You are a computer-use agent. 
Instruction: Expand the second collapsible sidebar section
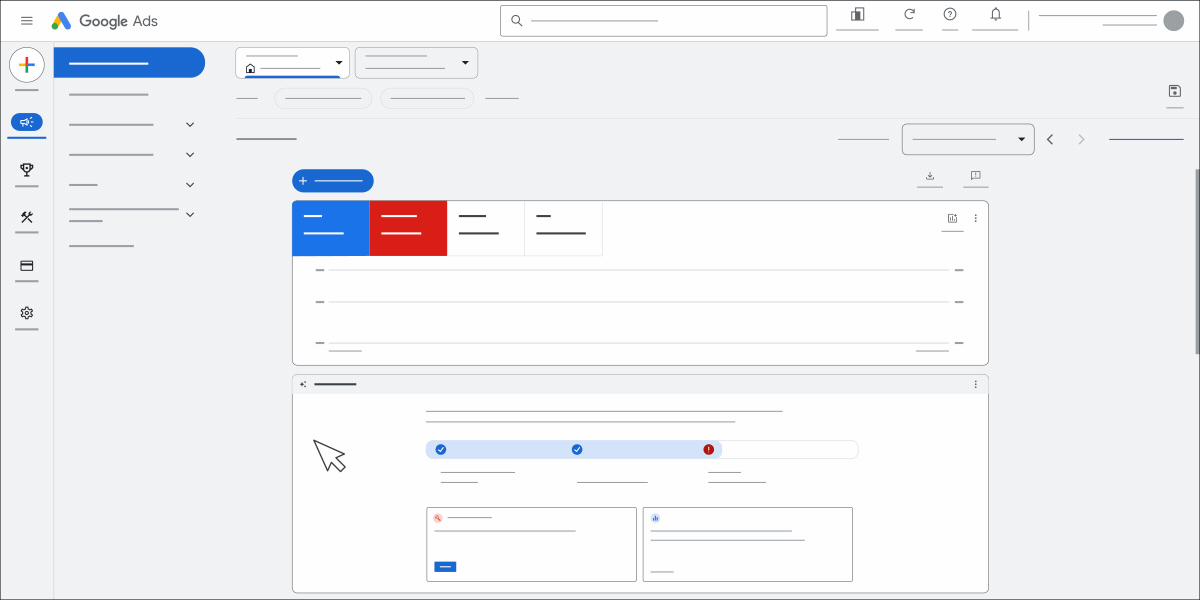[190, 154]
